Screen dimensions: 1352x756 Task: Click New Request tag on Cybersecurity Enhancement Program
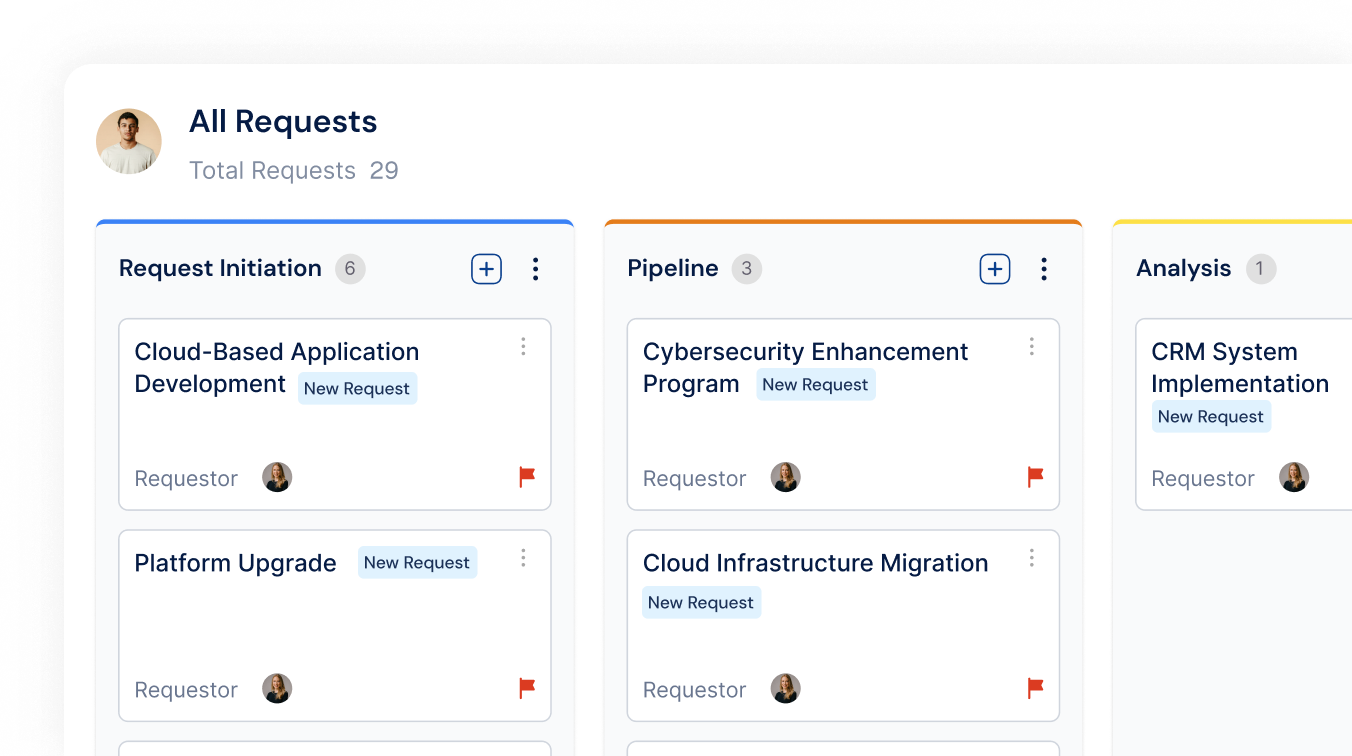[x=816, y=385]
